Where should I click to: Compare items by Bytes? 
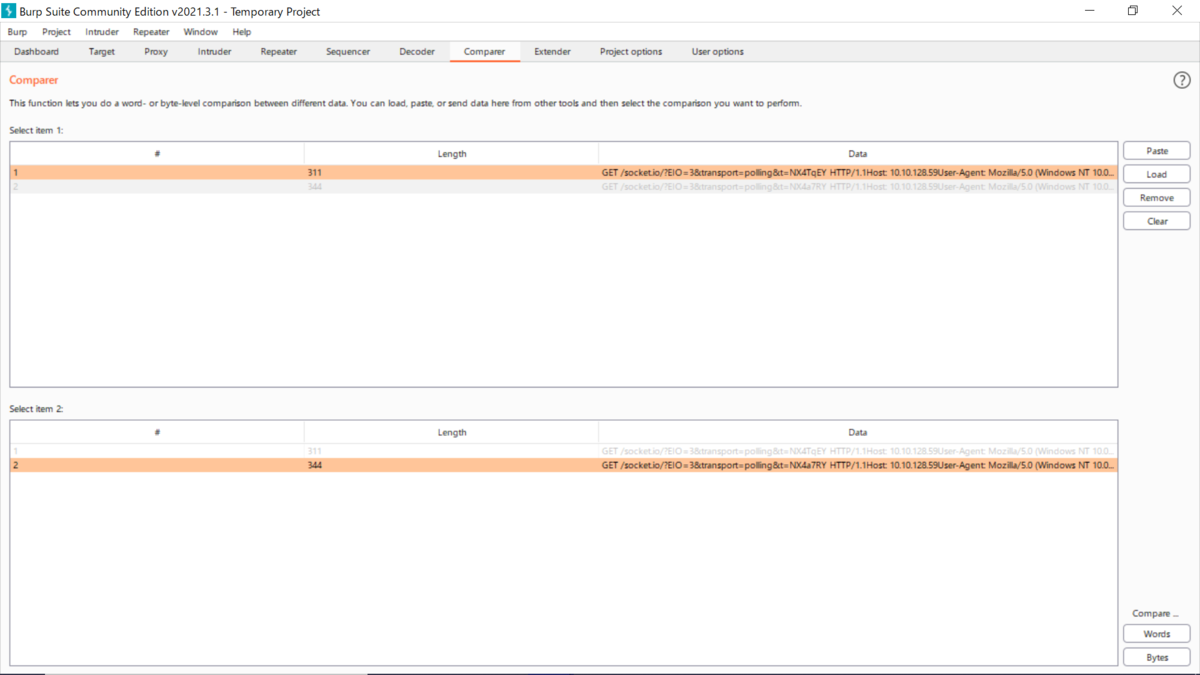point(1157,658)
